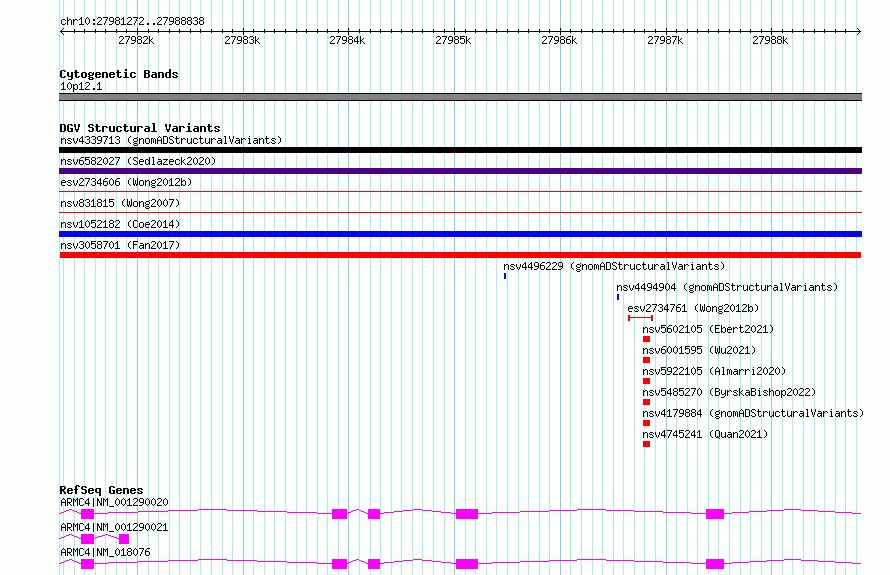Screen dimensions: 890x575
Task: Open the nsv6582027 Sedlazeck2020 label
Action: coord(138,161)
